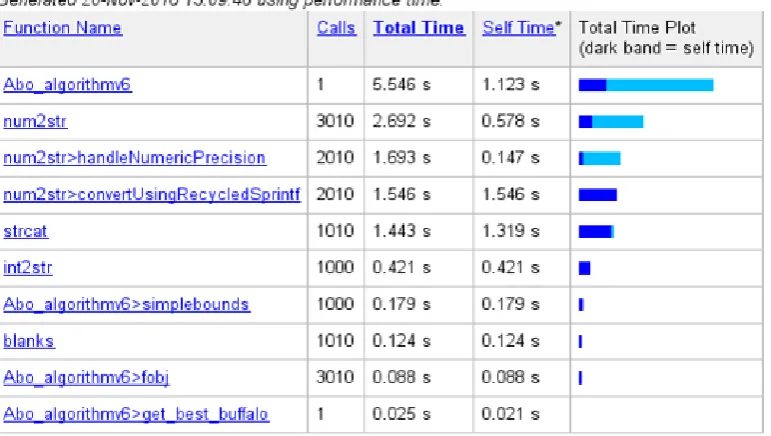Open num2str>handleNumericPrecision link
Screen dimensions: 771x436
[x=135, y=158]
